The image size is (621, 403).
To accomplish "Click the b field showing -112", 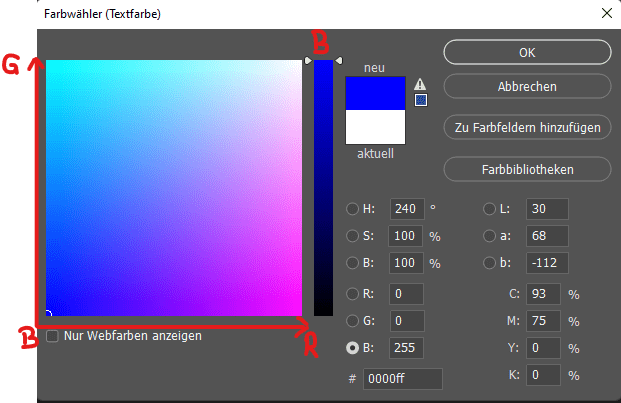I will point(547,263).
